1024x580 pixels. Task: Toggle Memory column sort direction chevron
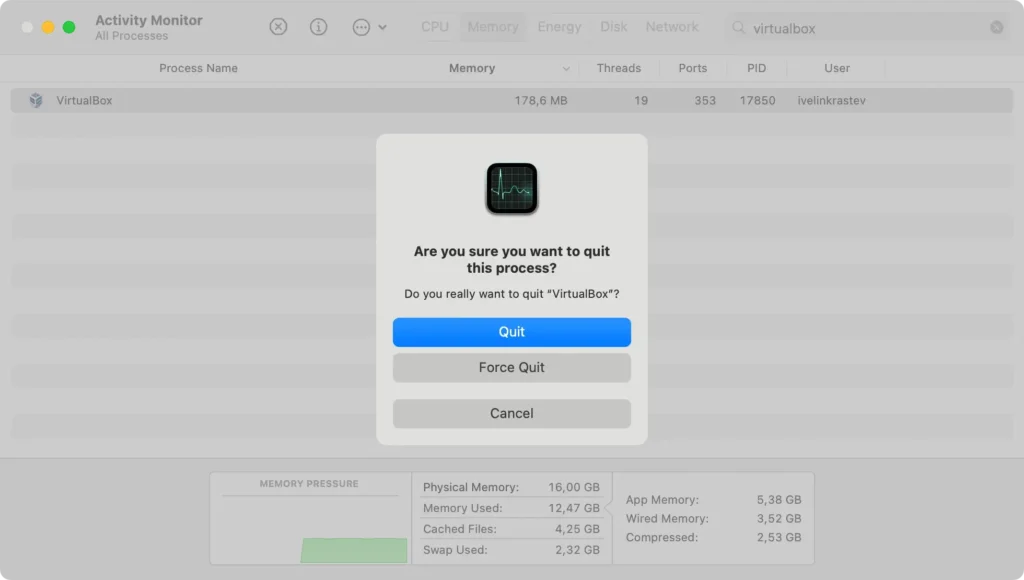[x=566, y=69]
